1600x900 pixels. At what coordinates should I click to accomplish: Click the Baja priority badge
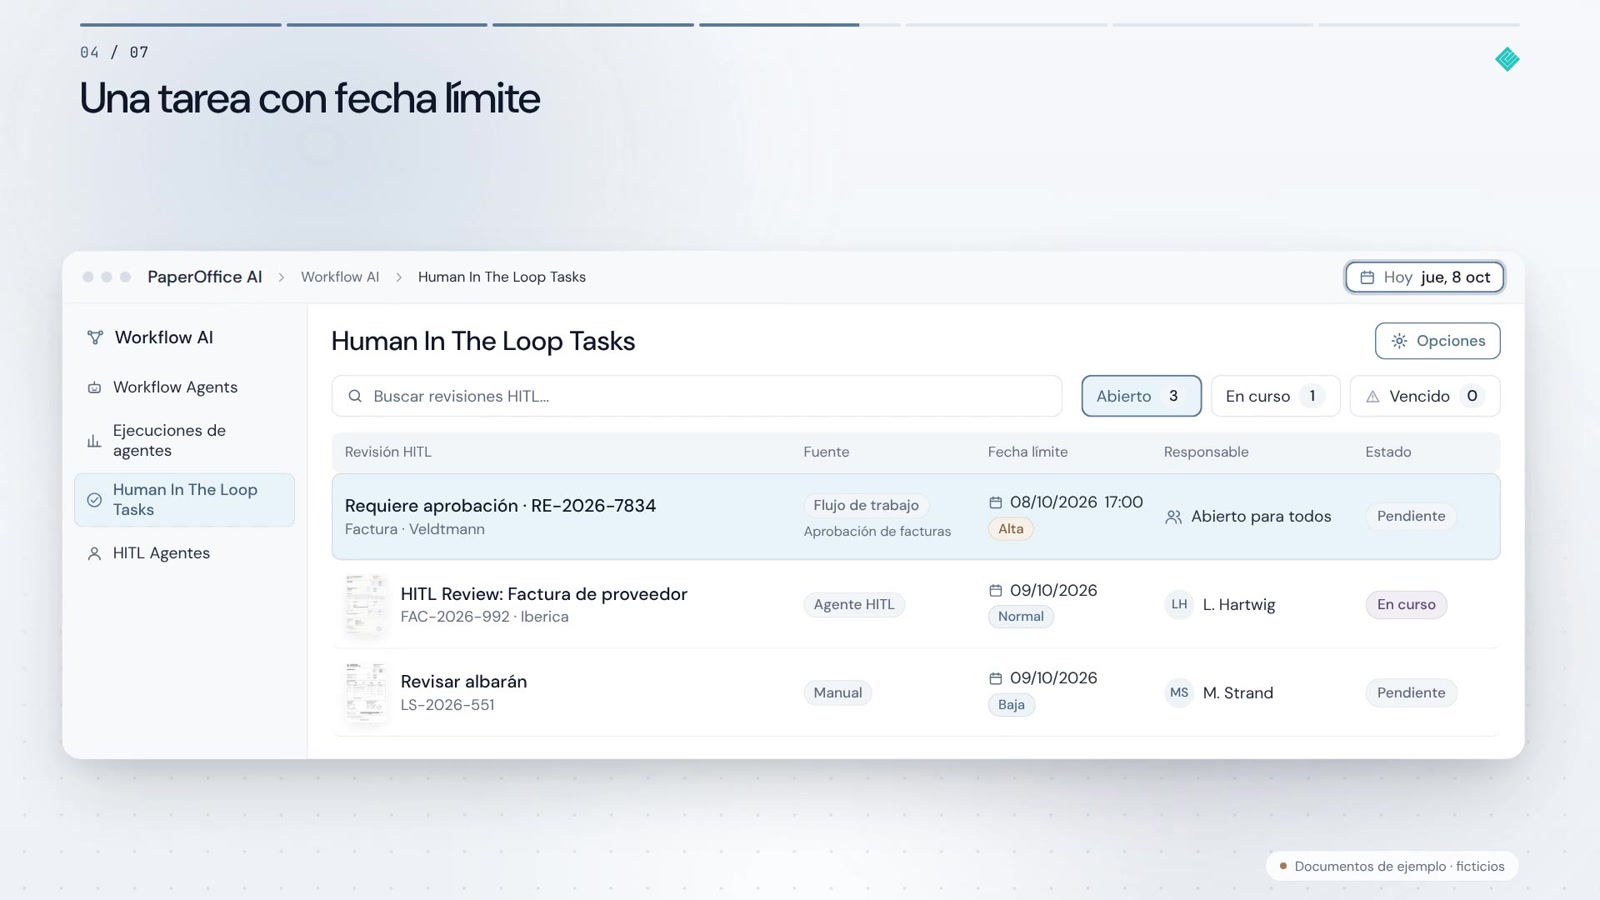(1011, 705)
